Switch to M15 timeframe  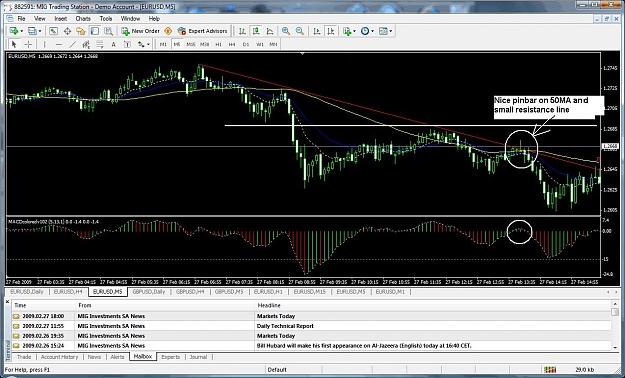191,44
